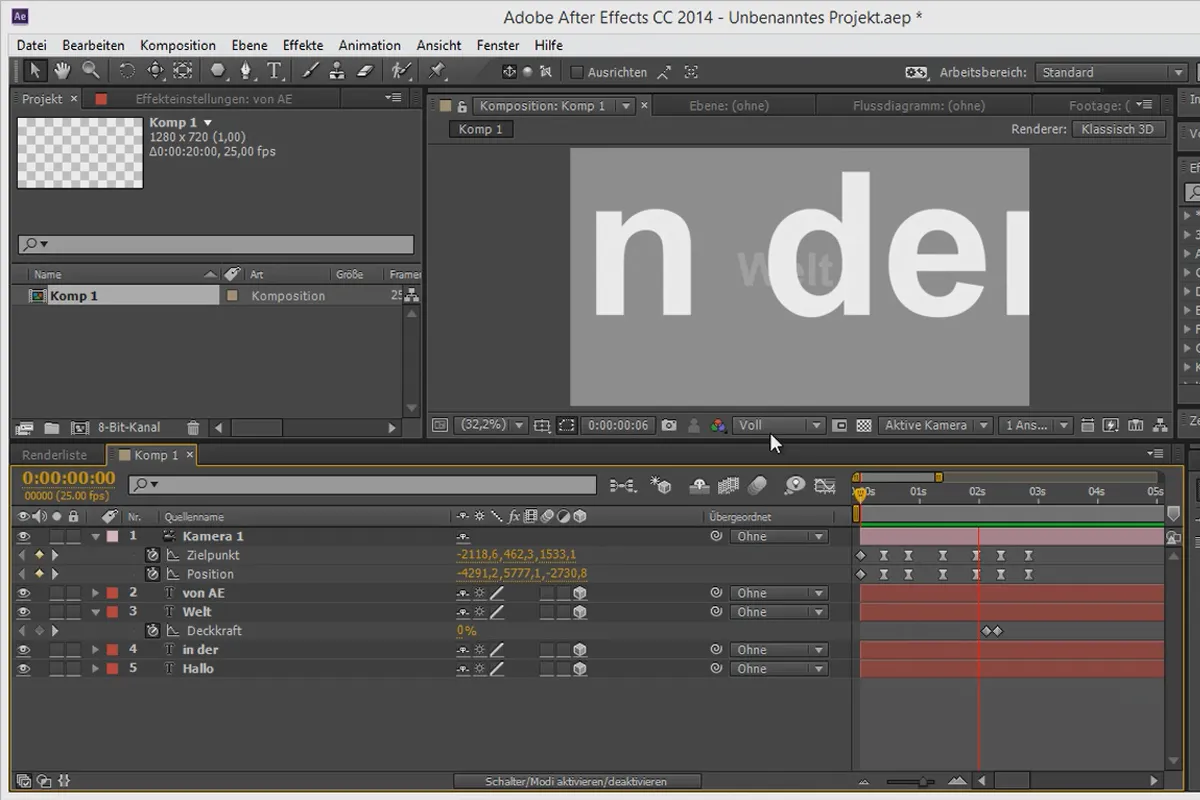Select the Horizontal Type tool

(274, 71)
